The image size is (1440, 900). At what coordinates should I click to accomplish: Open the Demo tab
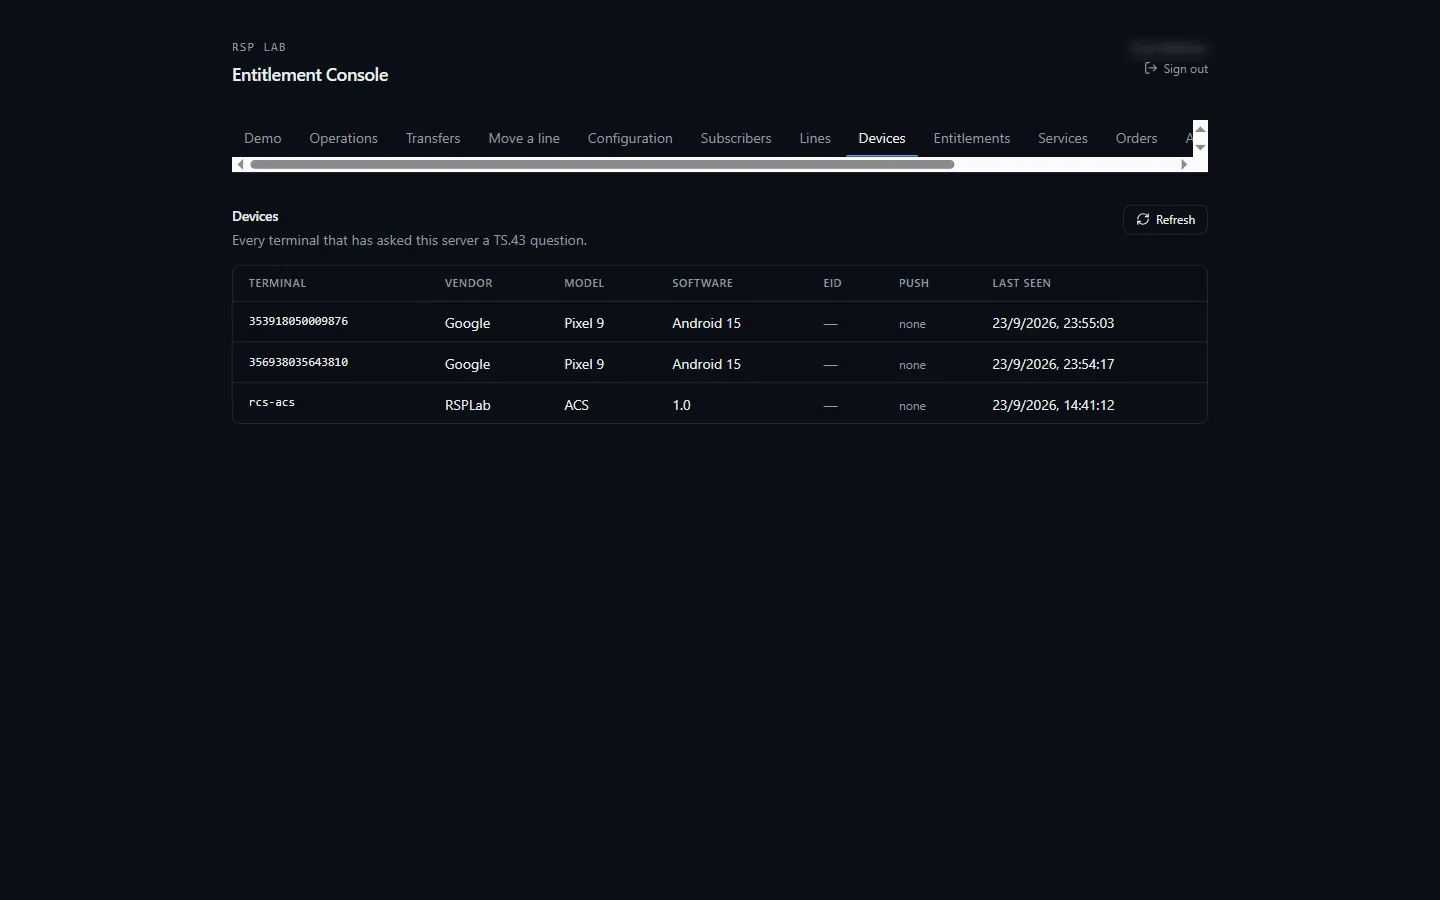click(262, 138)
